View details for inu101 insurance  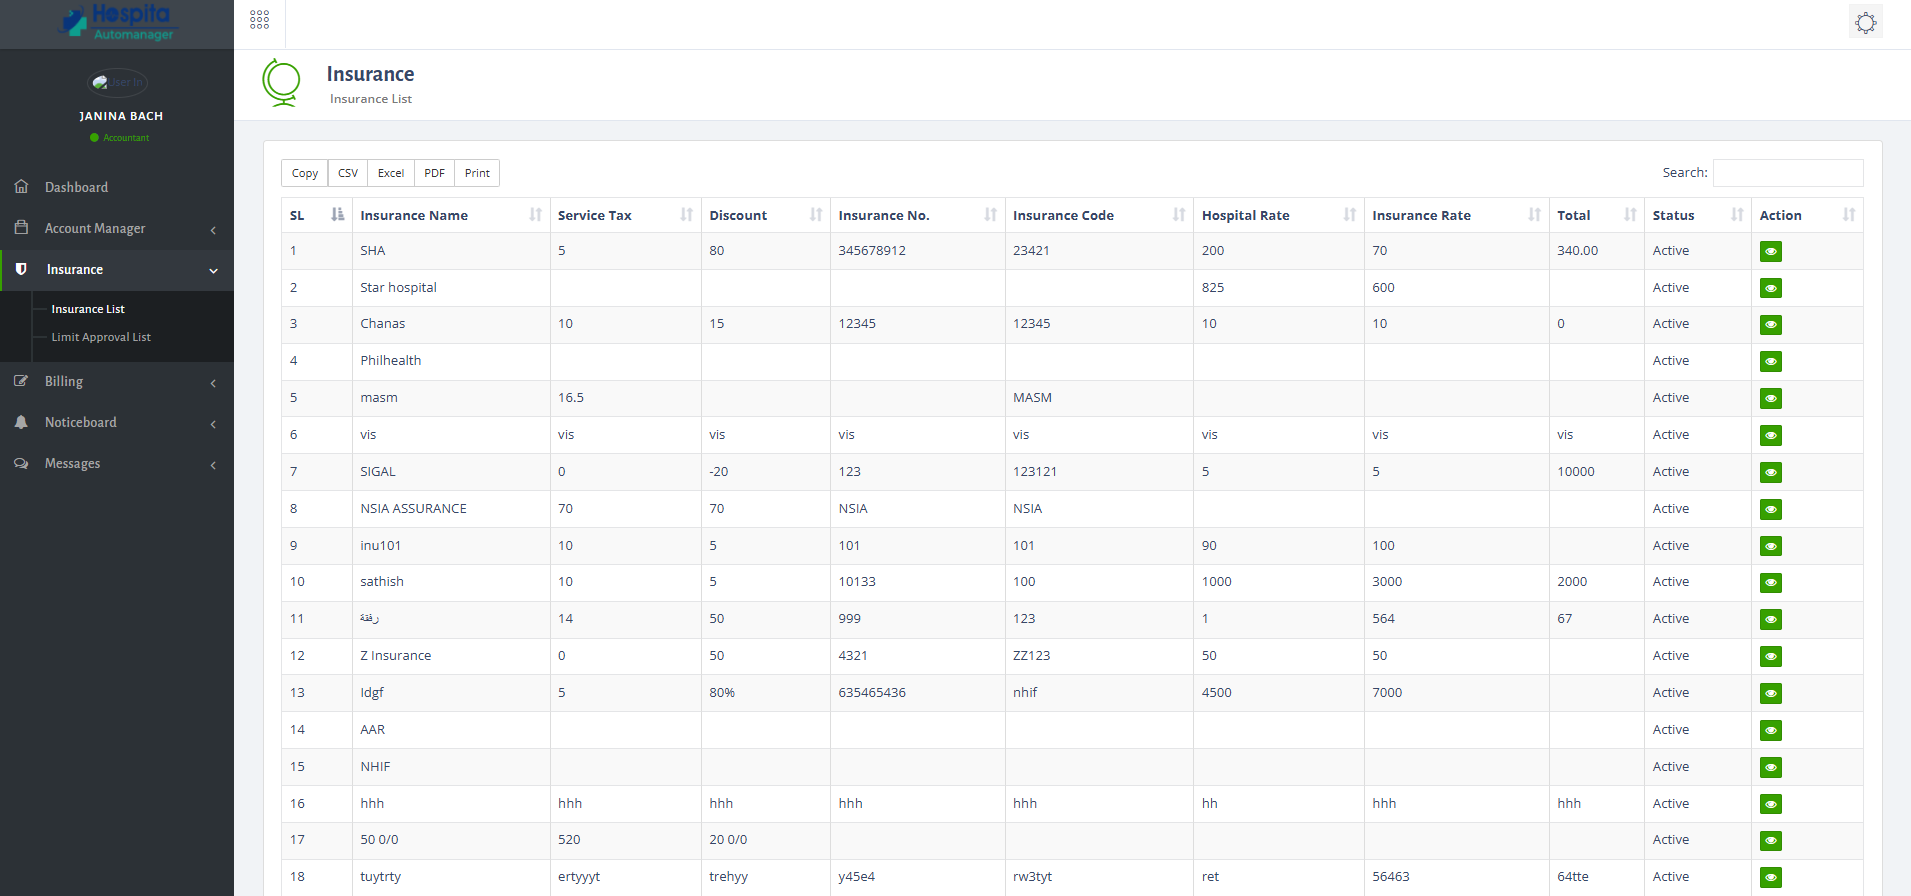point(1771,546)
